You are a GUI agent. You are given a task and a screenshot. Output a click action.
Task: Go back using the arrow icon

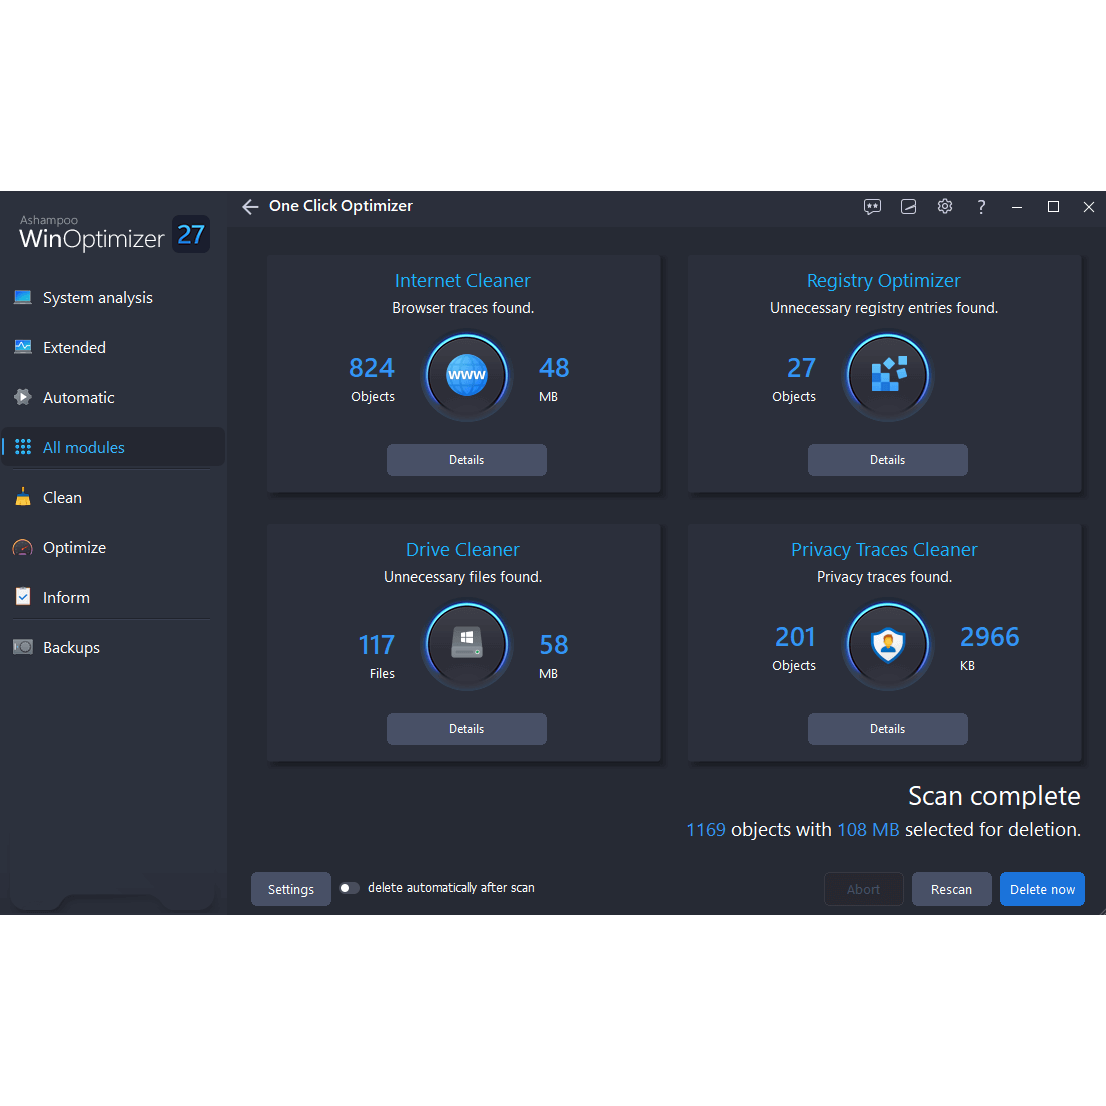[250, 207]
